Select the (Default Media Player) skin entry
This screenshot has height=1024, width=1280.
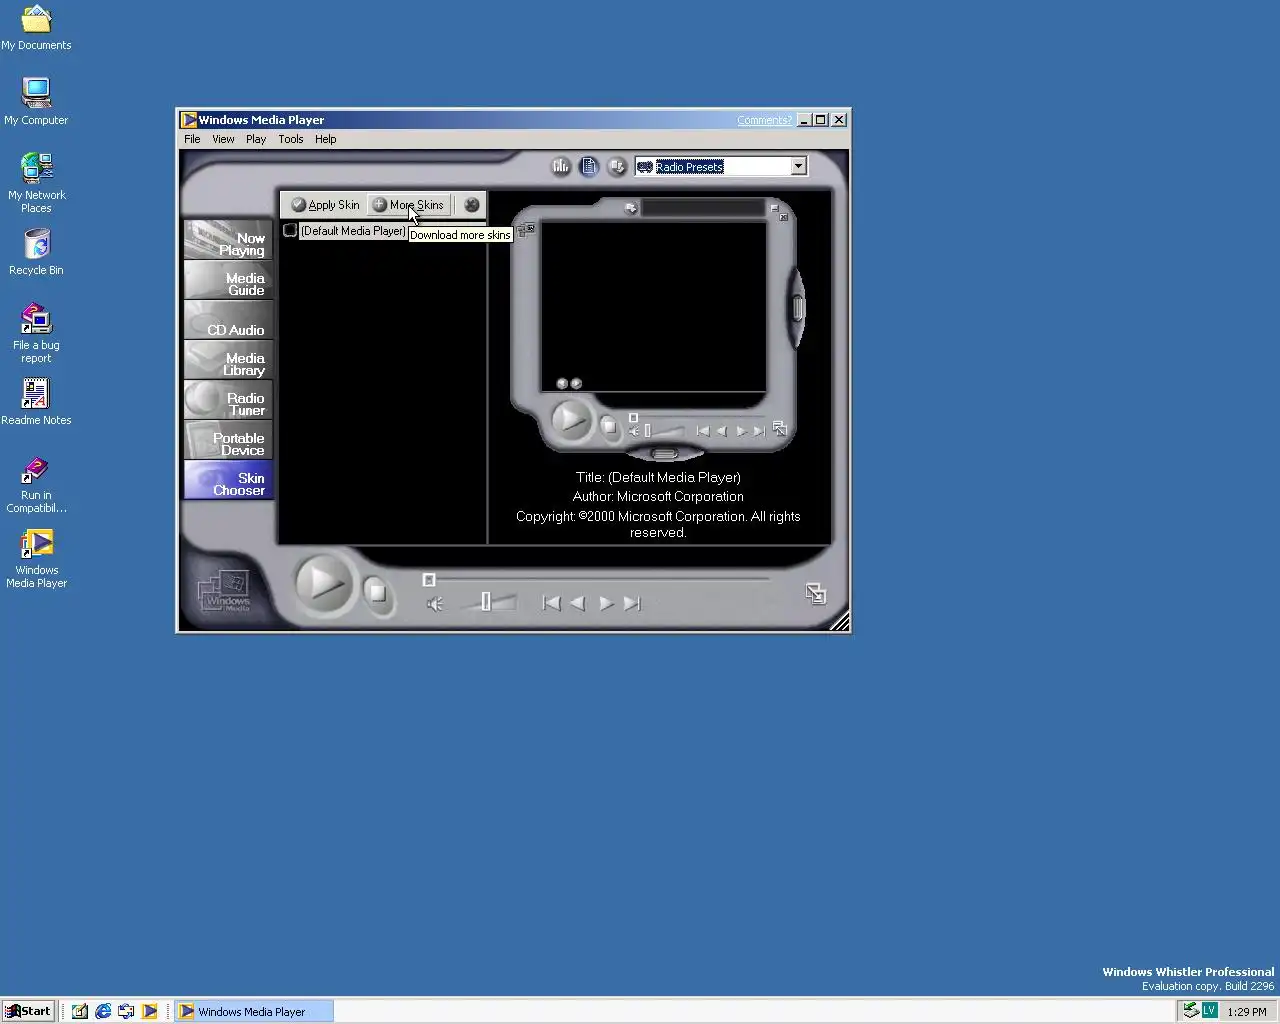353,231
